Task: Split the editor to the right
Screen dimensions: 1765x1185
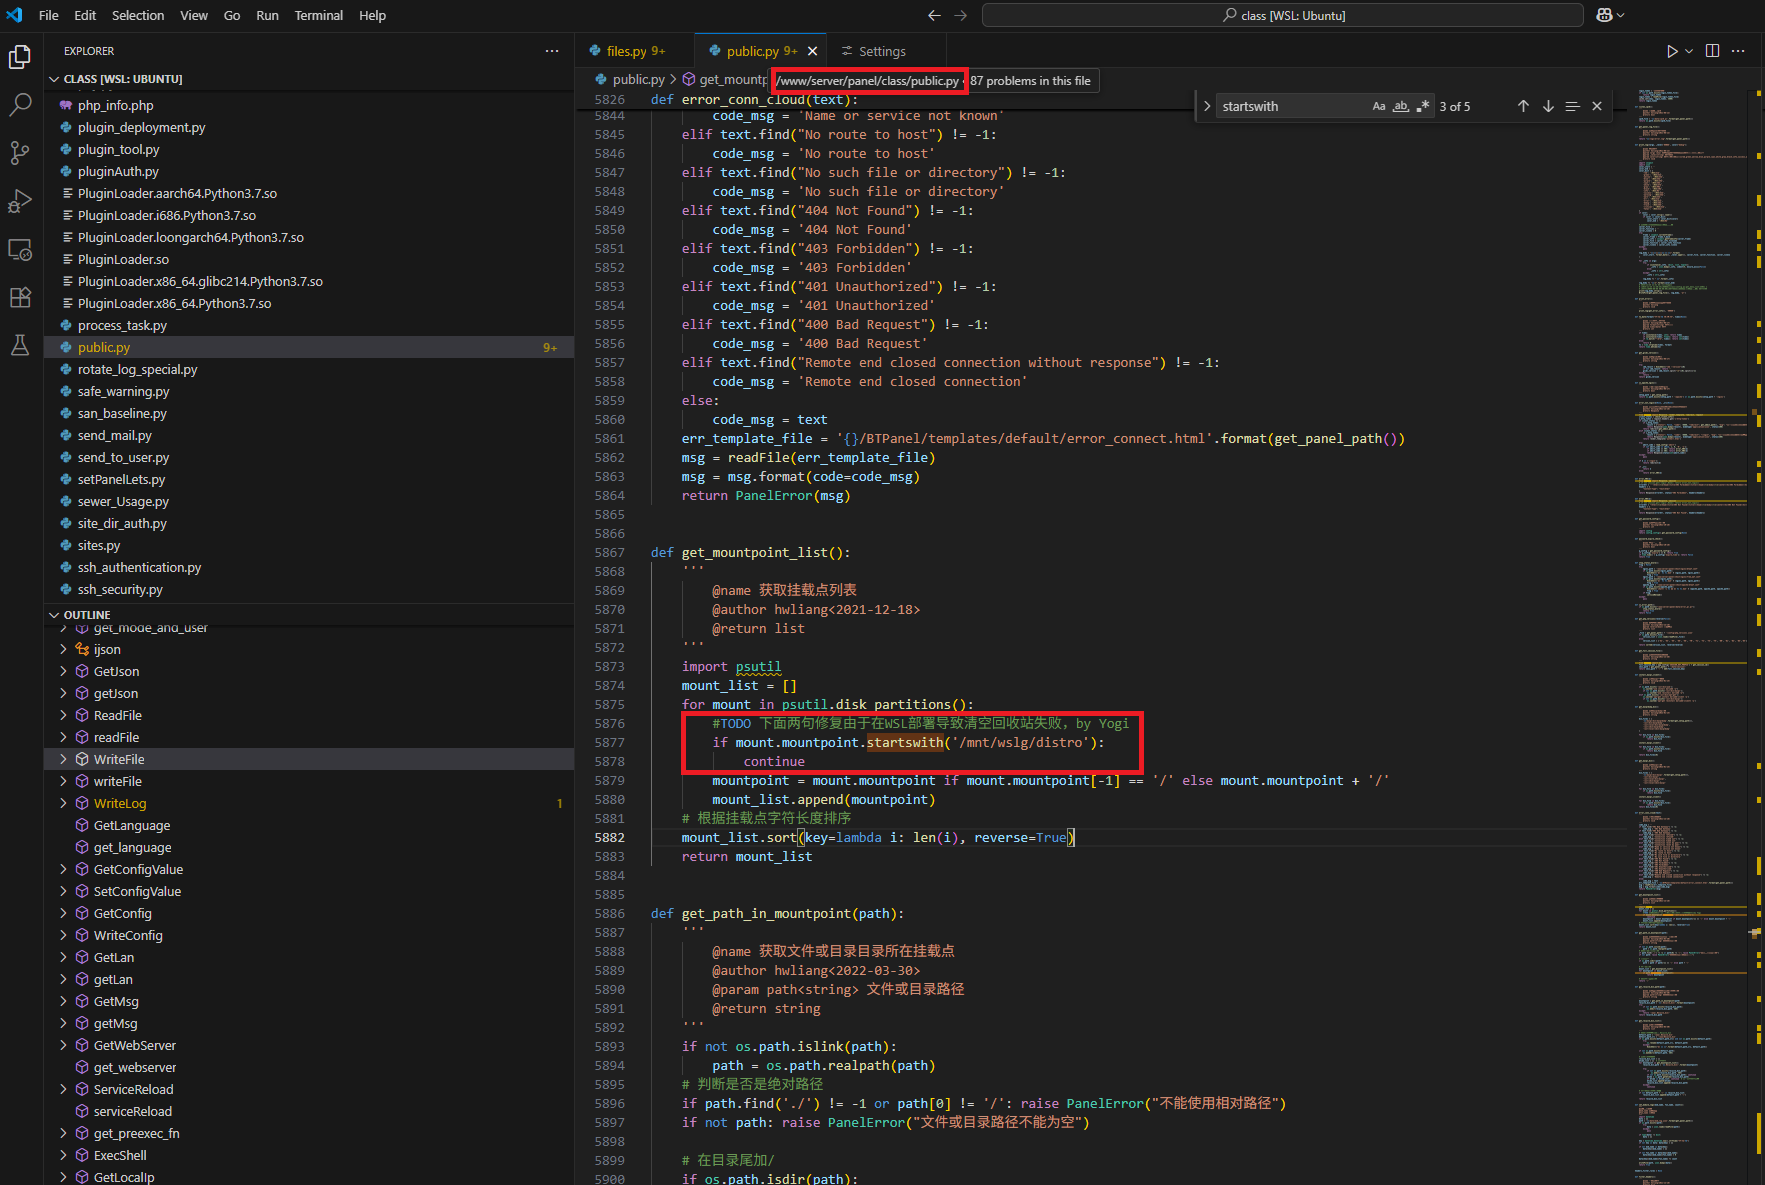Action: (x=1713, y=51)
